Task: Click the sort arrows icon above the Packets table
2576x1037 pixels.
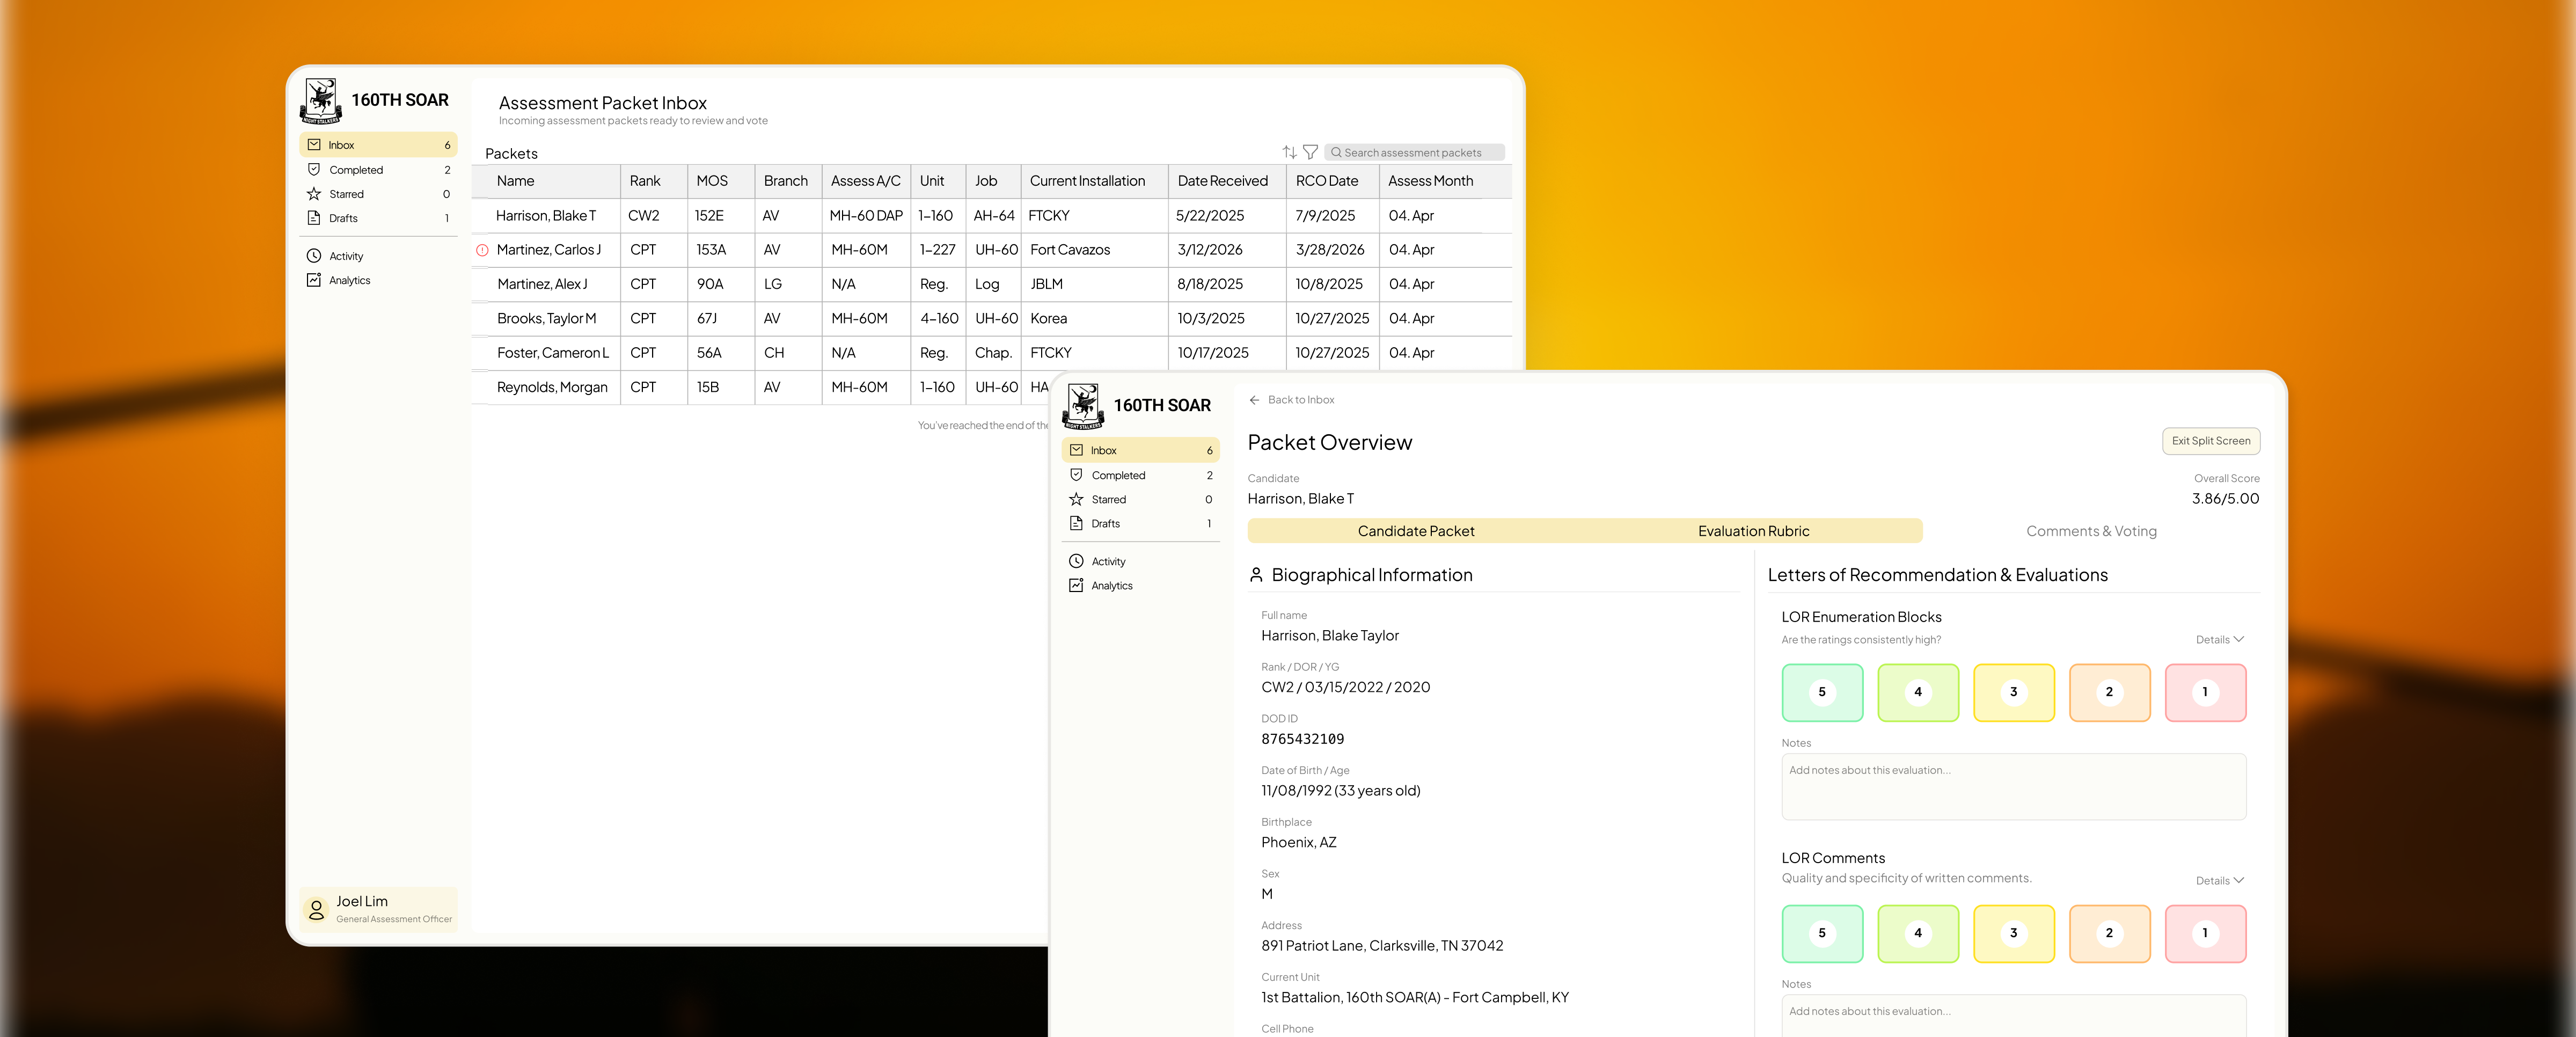Action: (x=1289, y=152)
